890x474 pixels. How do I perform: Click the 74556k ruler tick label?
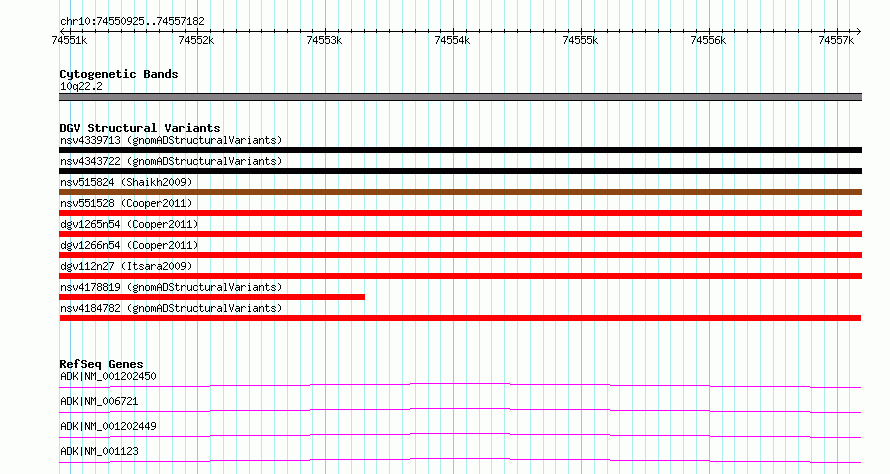click(708, 40)
